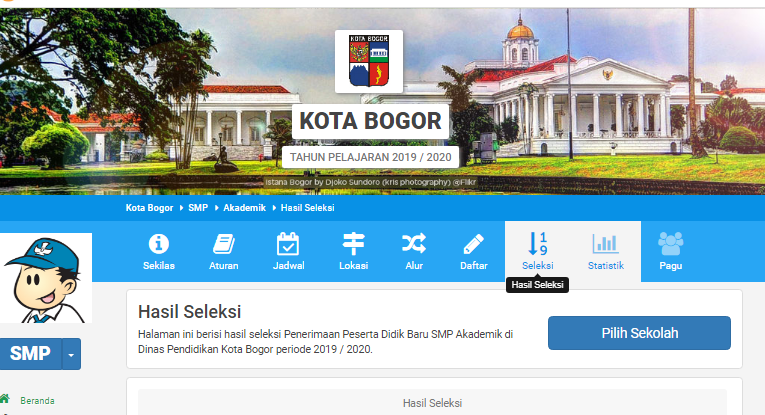Open the Aturan book icon

(x=224, y=244)
